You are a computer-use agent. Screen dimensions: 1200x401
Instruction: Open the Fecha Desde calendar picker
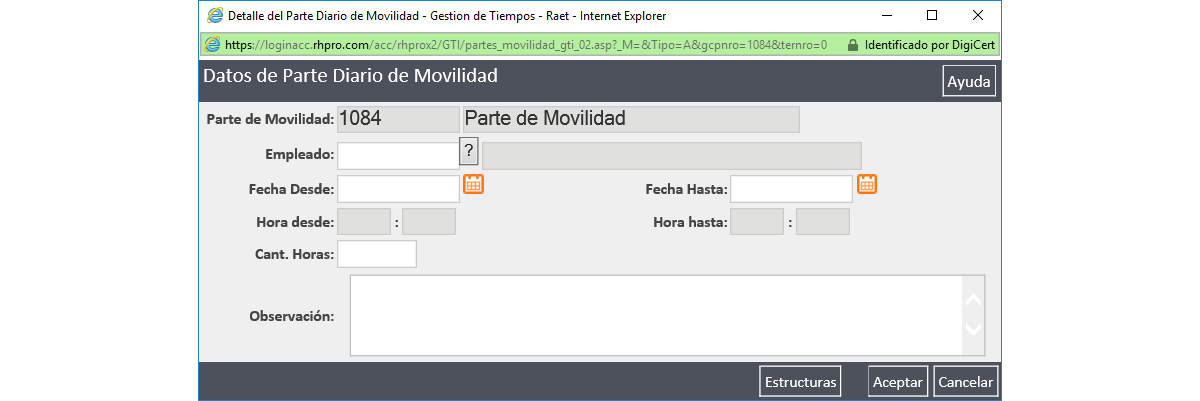[474, 184]
